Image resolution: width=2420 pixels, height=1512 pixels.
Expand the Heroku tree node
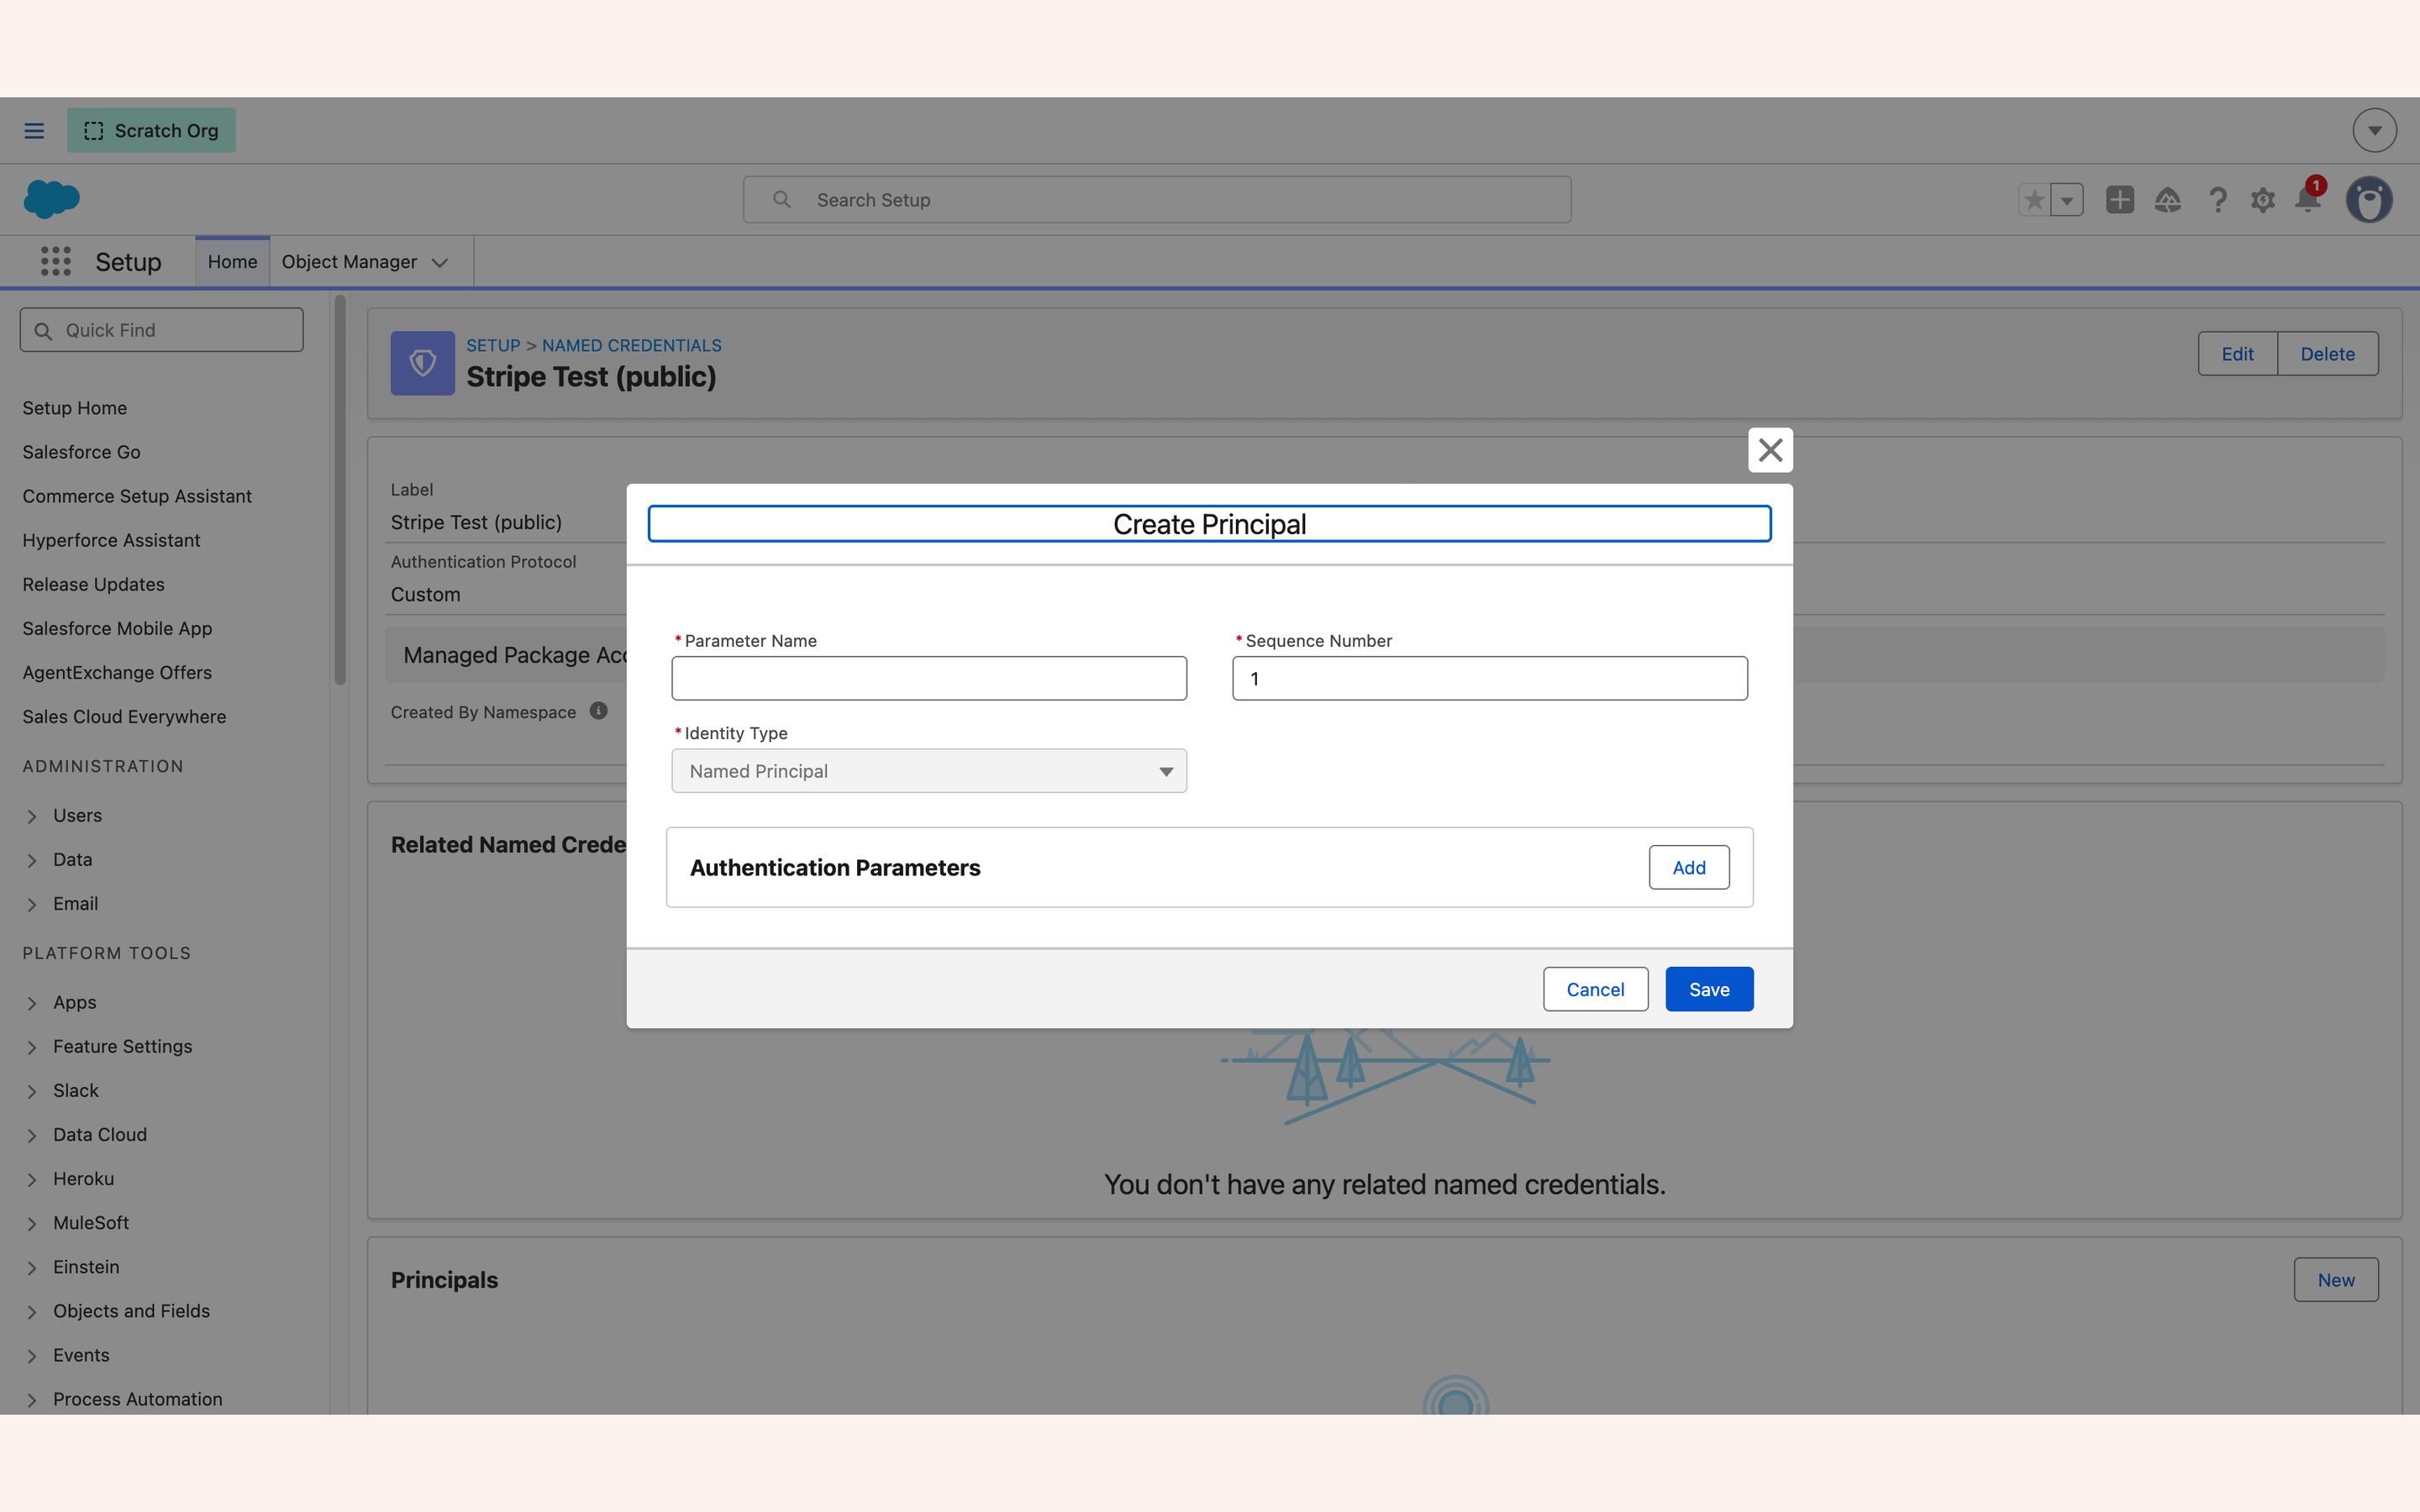pos(32,1179)
